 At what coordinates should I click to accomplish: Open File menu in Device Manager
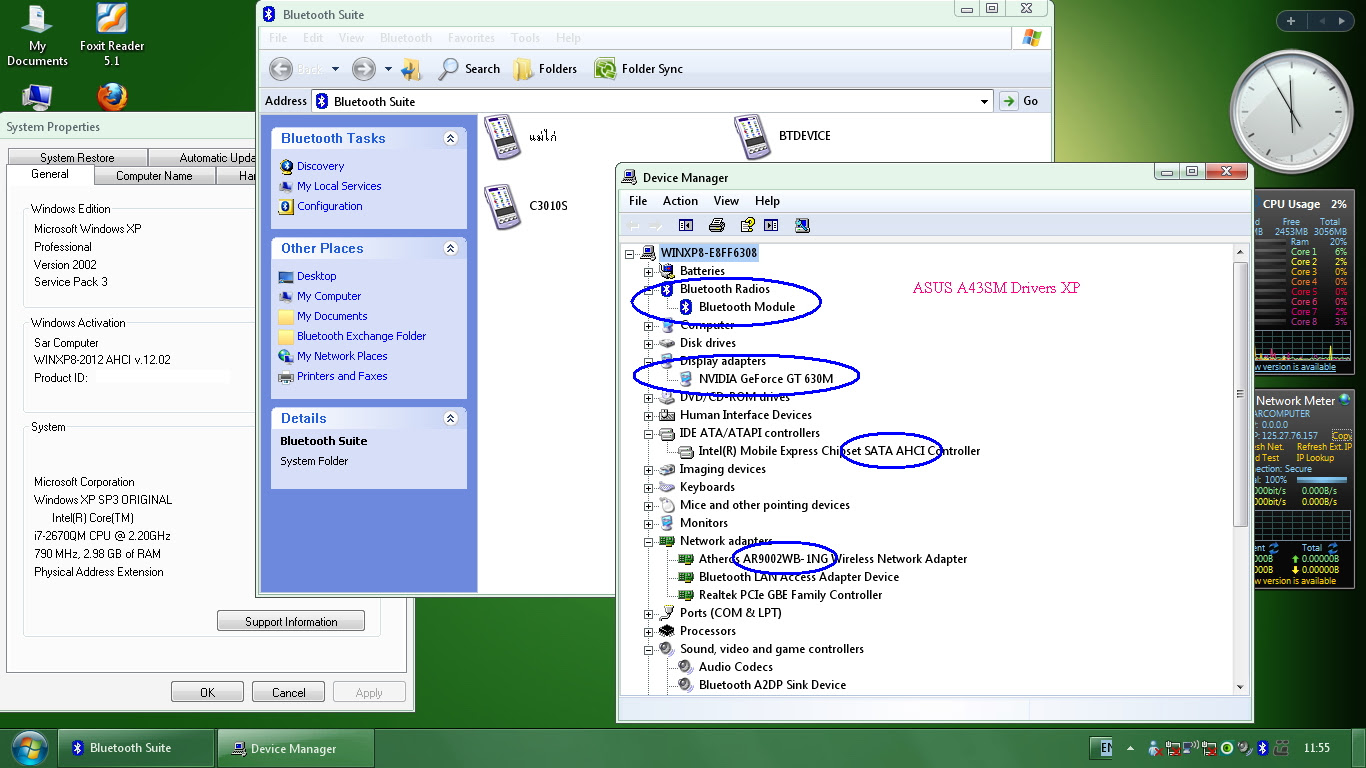pyautogui.click(x=638, y=201)
